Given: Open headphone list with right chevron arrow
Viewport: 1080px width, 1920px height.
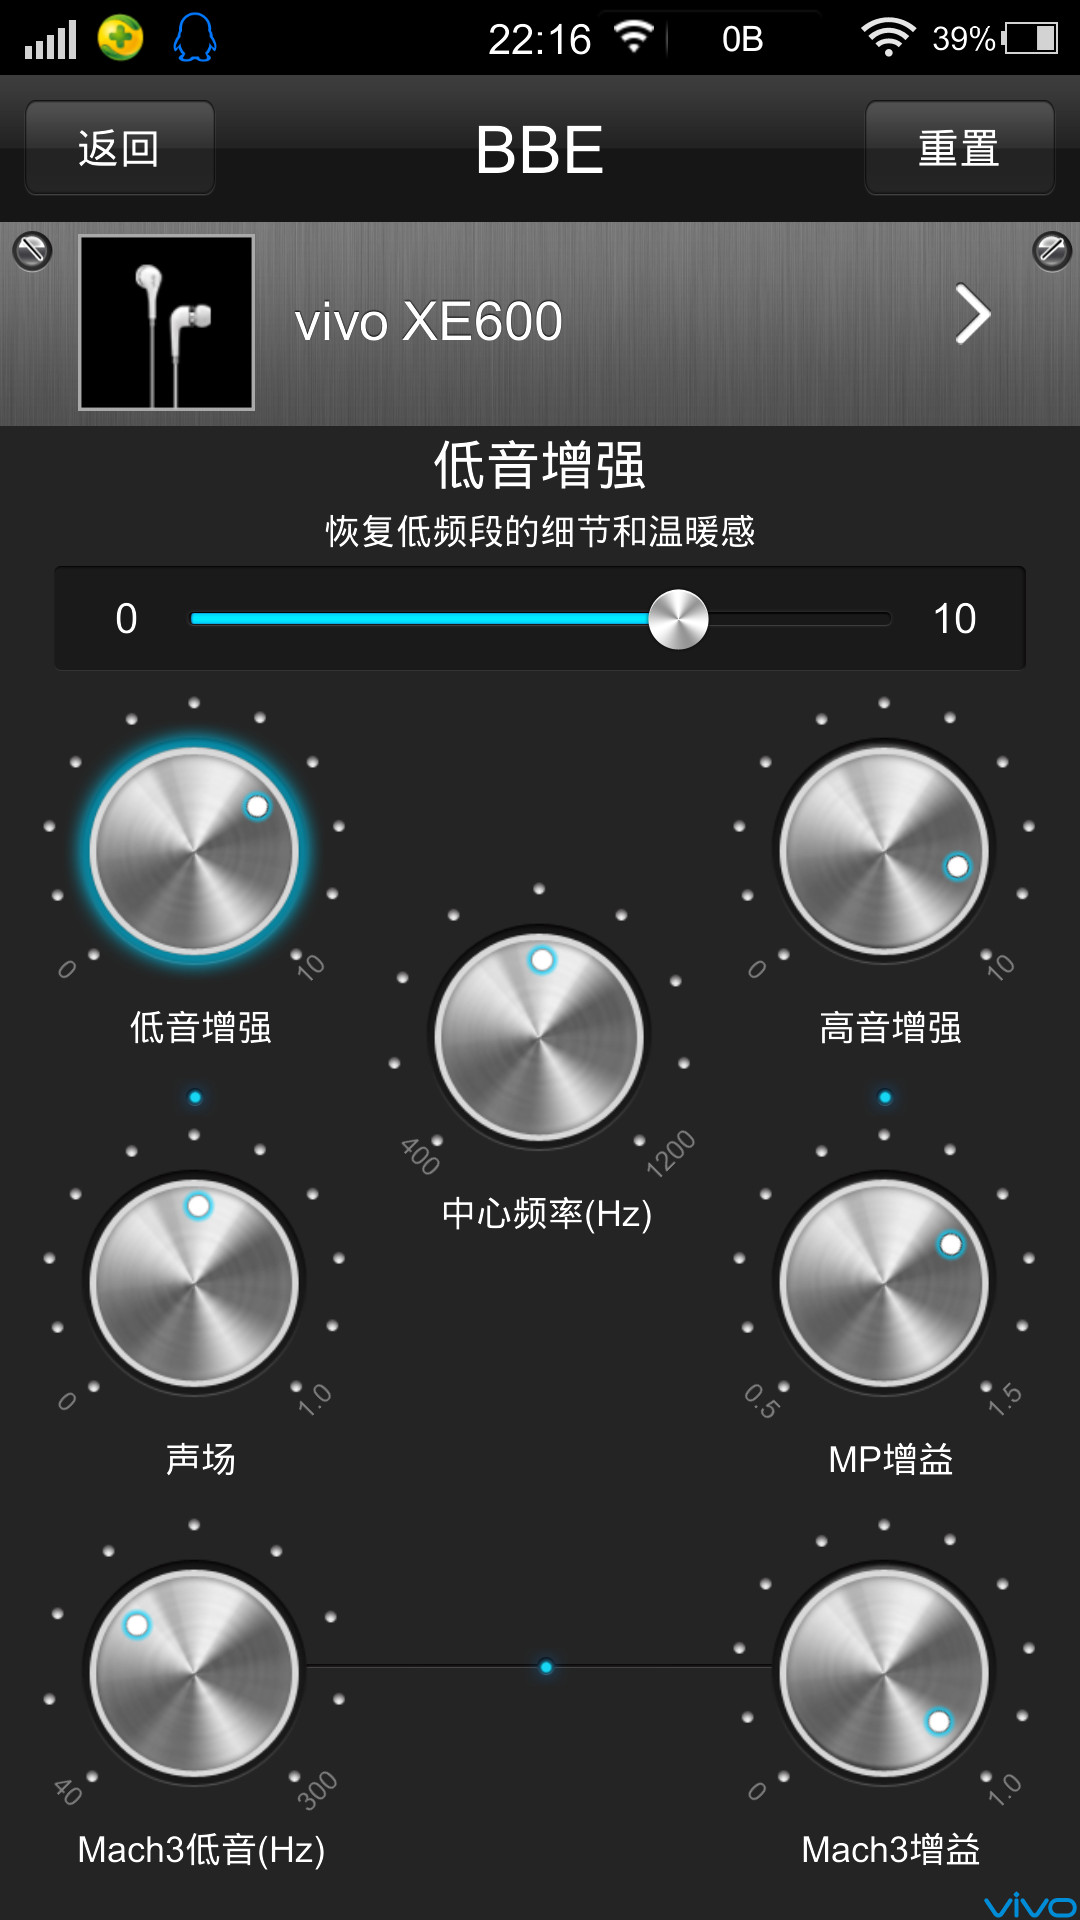Looking at the screenshot, I should (x=972, y=315).
